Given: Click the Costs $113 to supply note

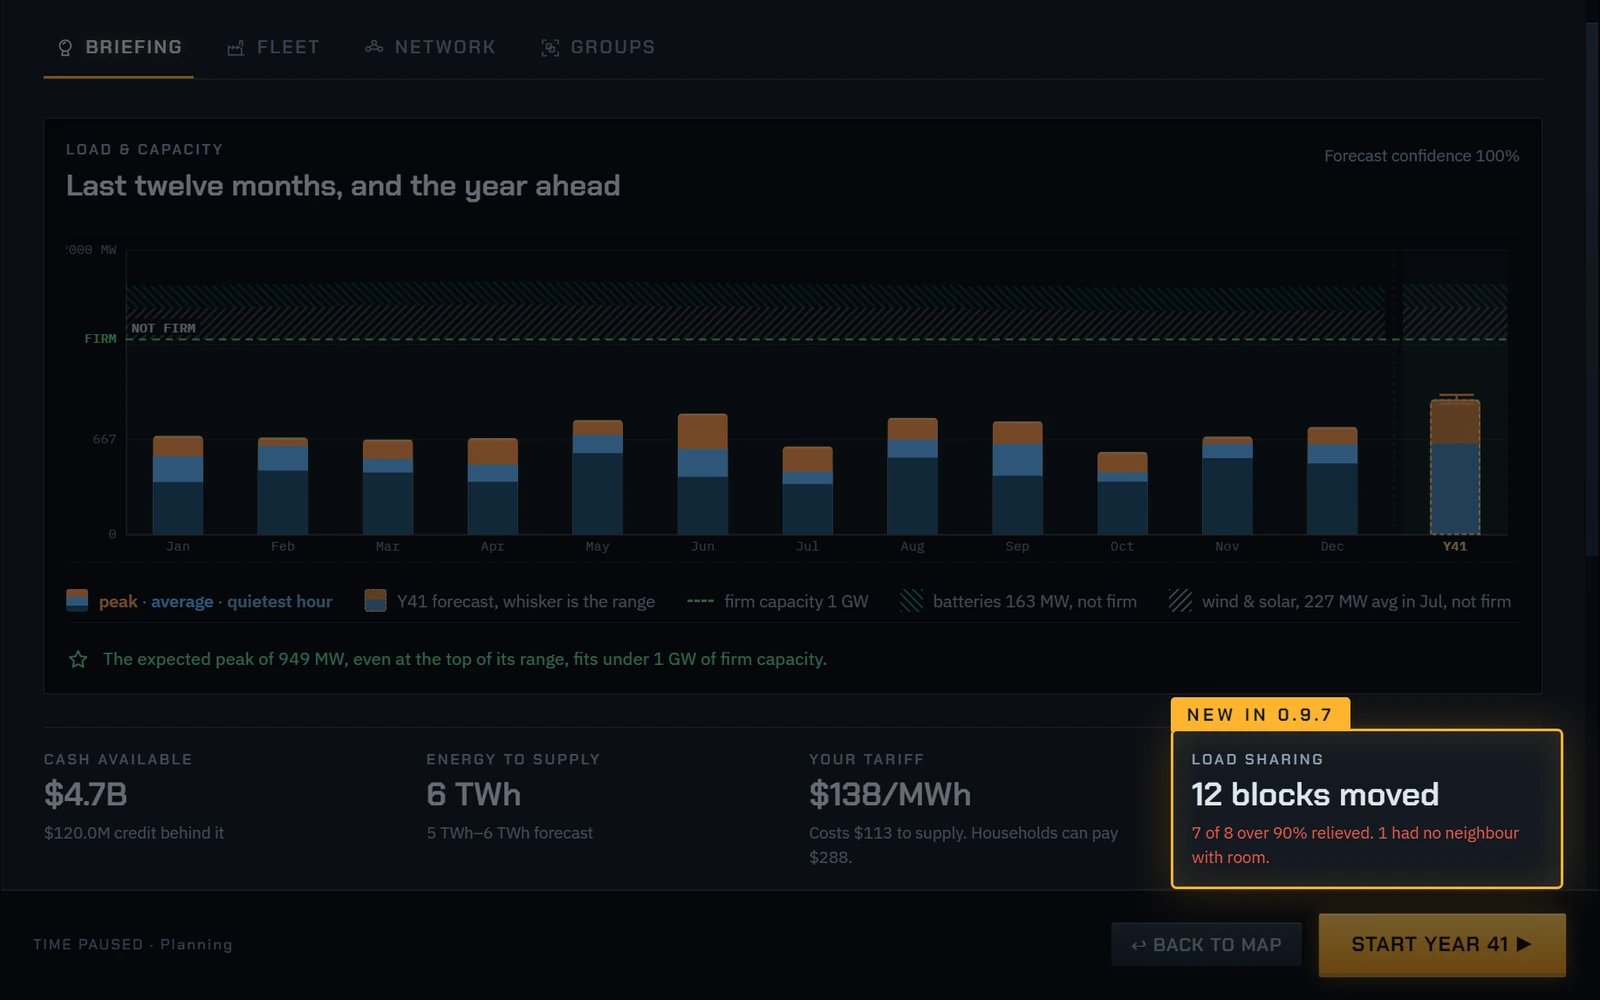Looking at the screenshot, I should pos(964,845).
